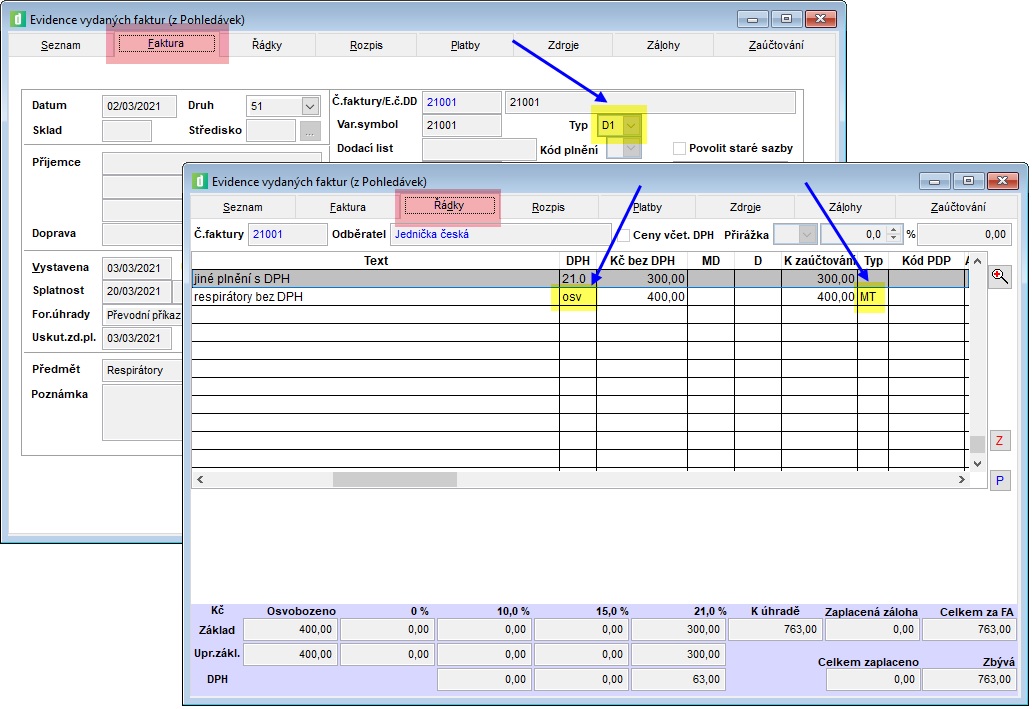Image resolution: width=1032 pixels, height=709 pixels.
Task: Click the app icon in the front window title bar
Action: click(200, 181)
